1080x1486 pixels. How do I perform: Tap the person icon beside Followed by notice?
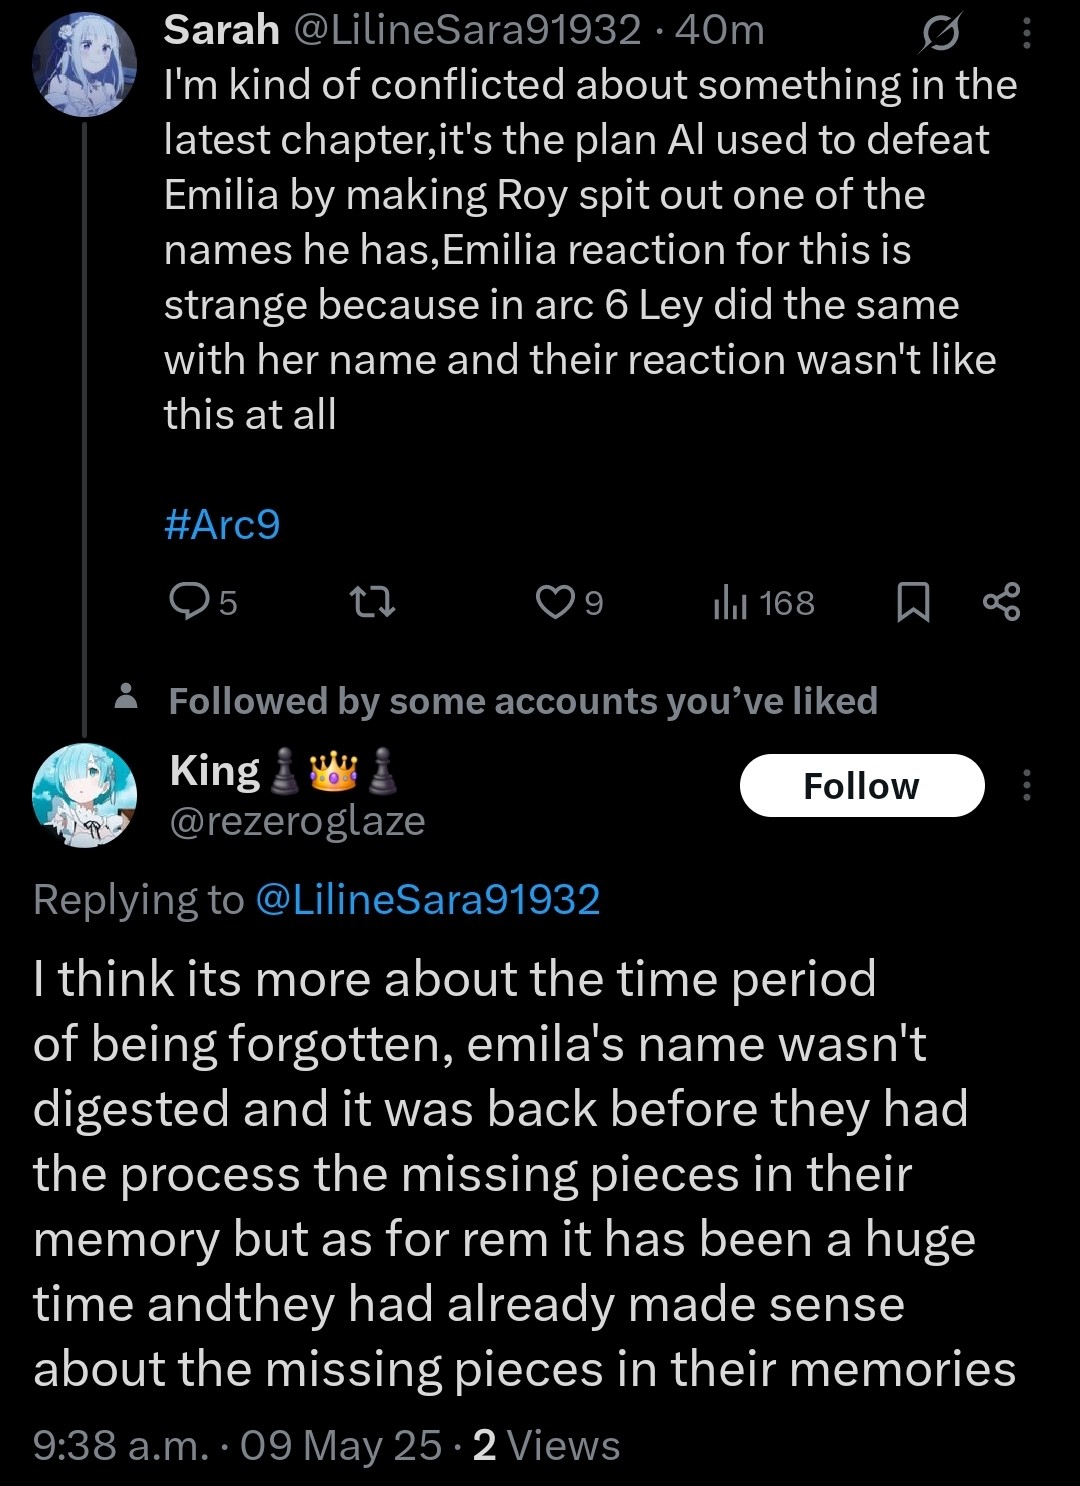[x=126, y=697]
